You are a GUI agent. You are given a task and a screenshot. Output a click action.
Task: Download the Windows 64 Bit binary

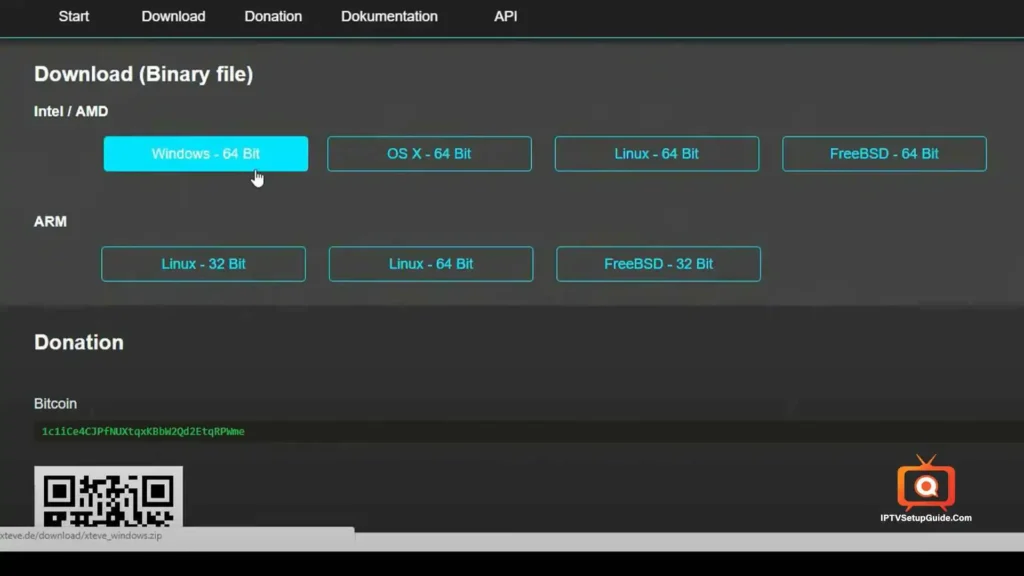point(205,153)
